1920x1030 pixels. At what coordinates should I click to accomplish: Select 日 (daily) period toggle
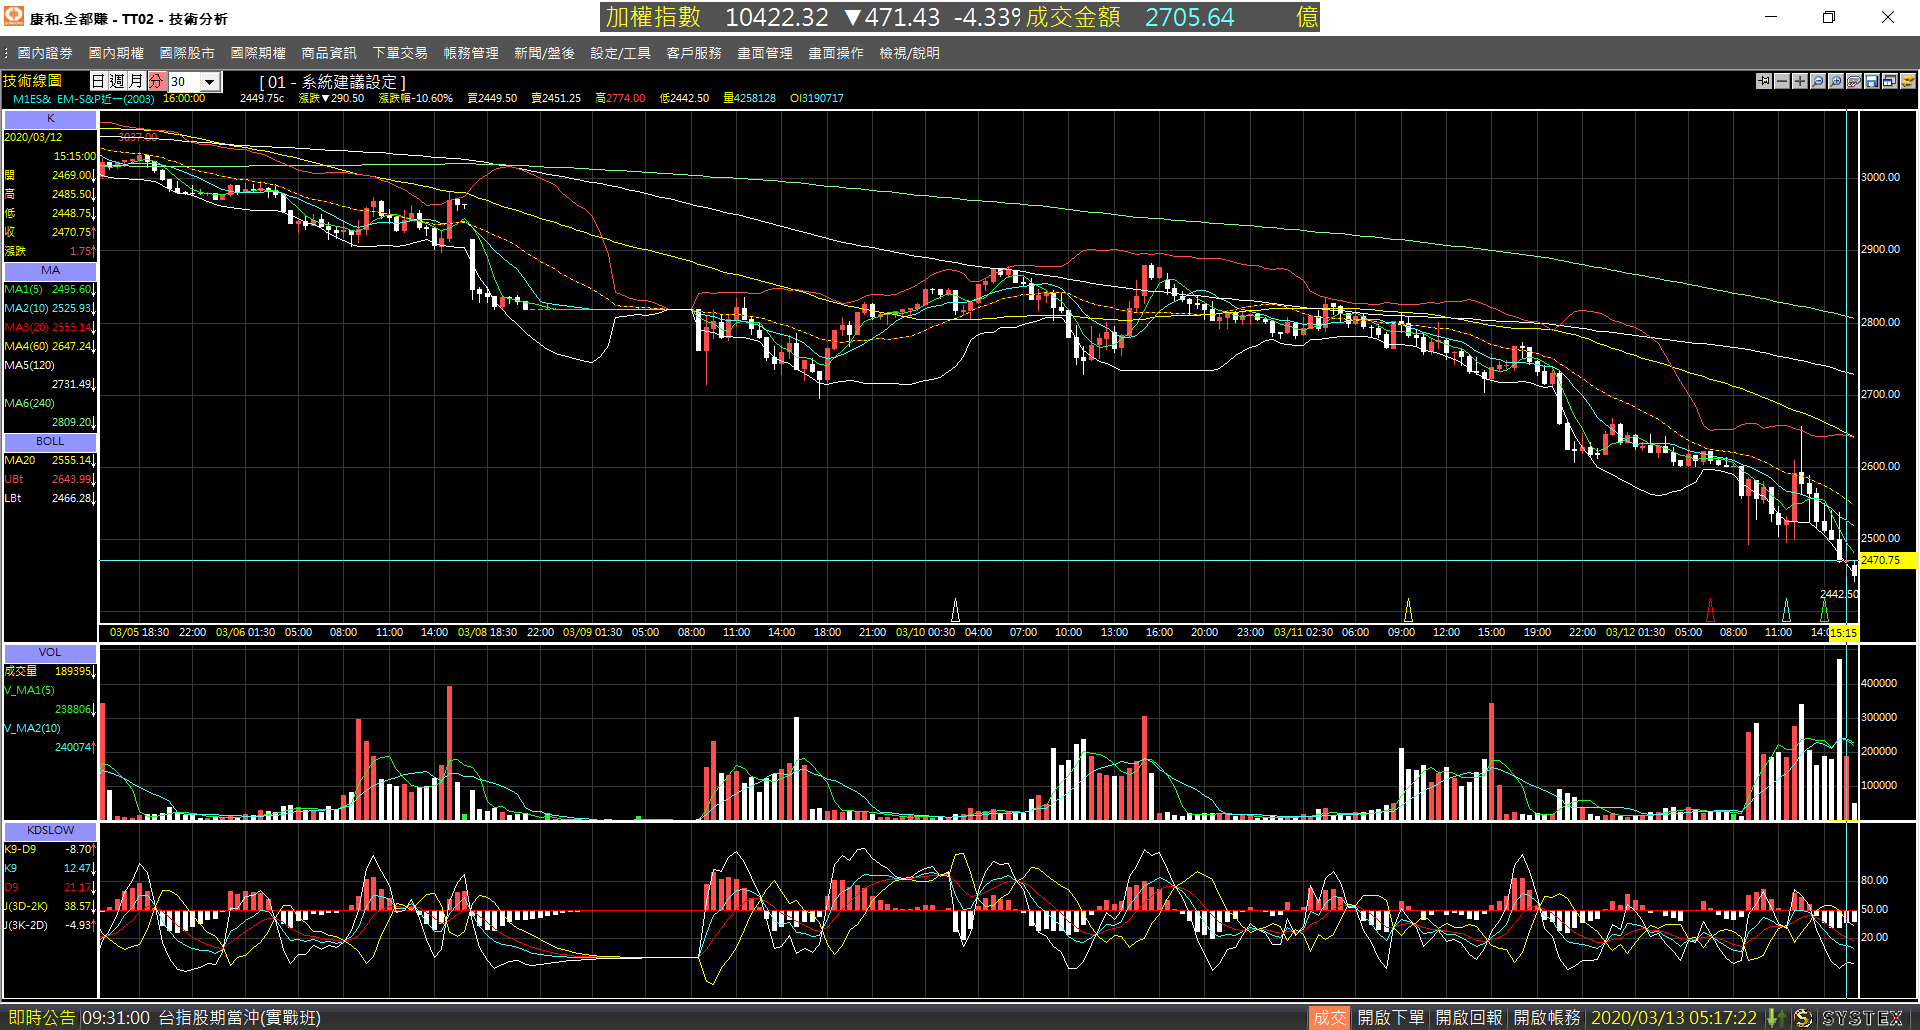98,81
